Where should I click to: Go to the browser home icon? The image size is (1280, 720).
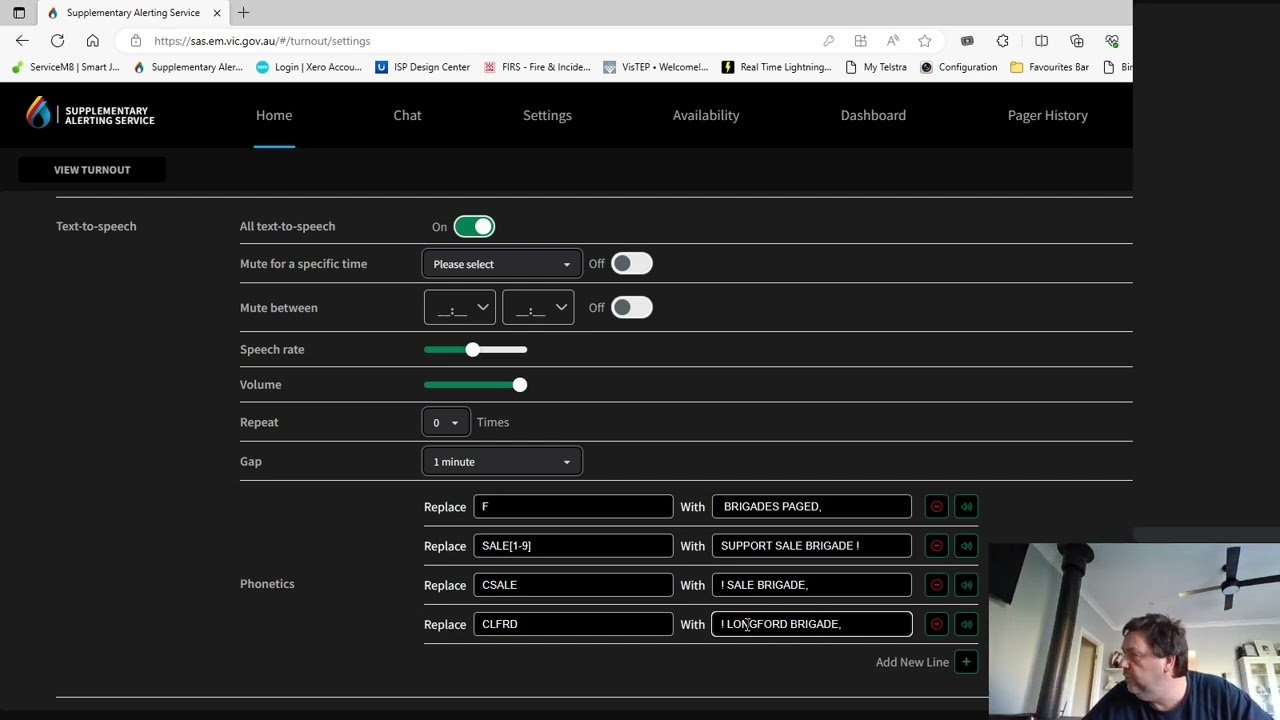(92, 41)
